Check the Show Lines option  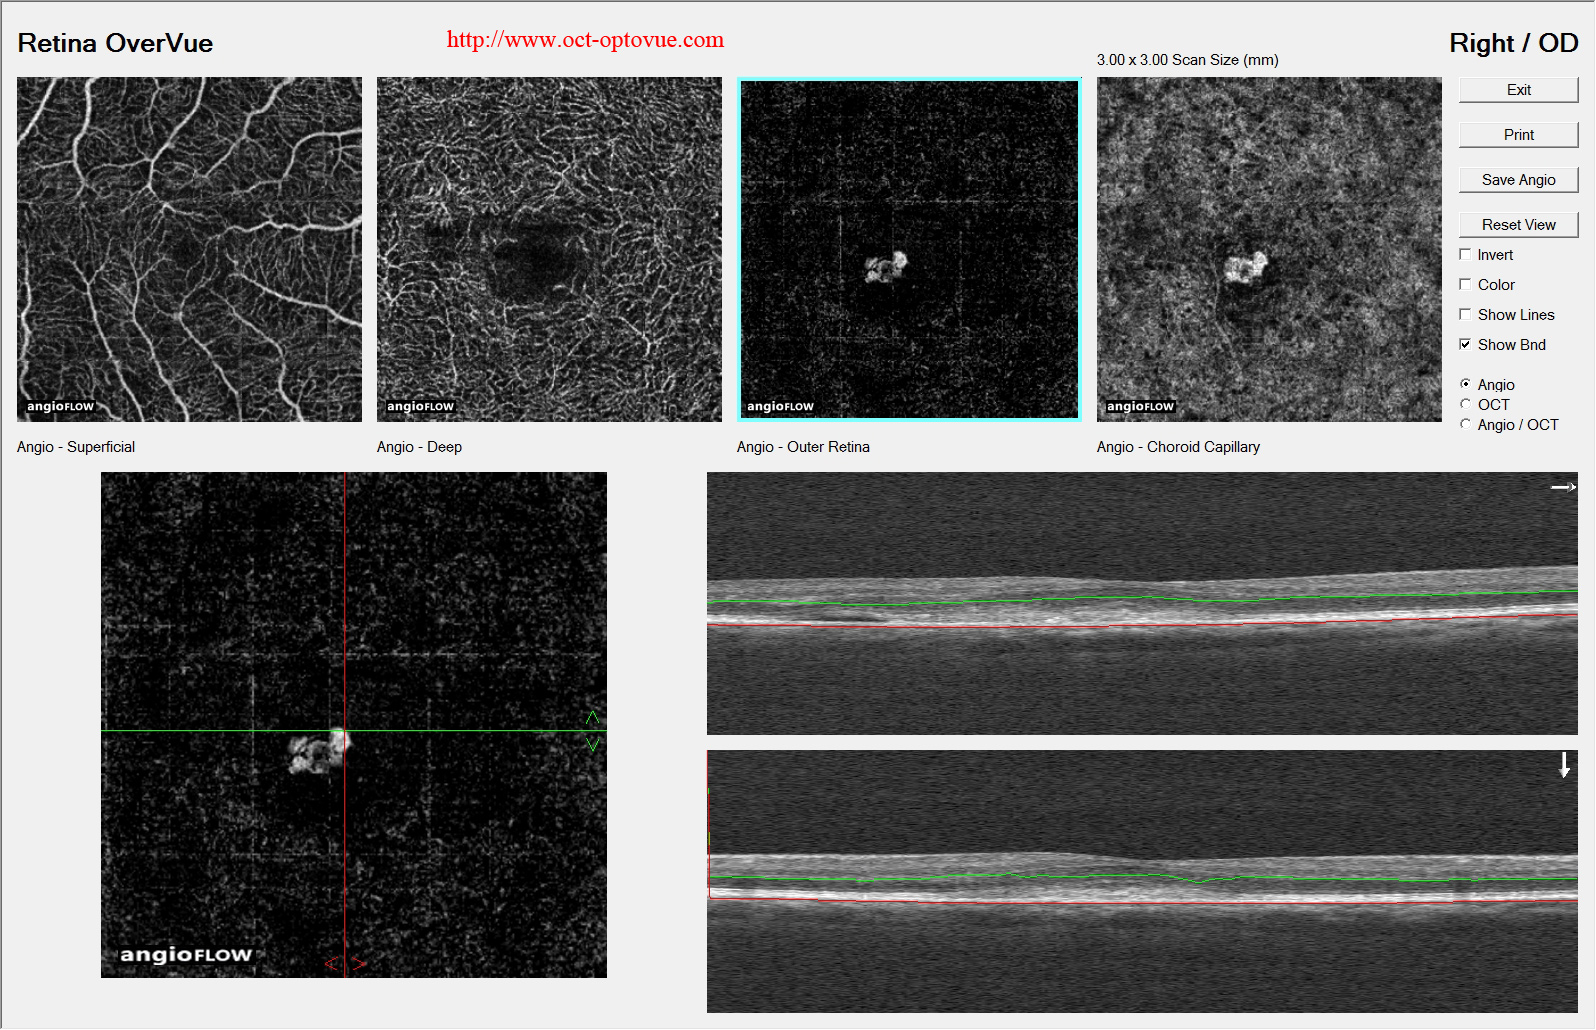coord(1465,315)
